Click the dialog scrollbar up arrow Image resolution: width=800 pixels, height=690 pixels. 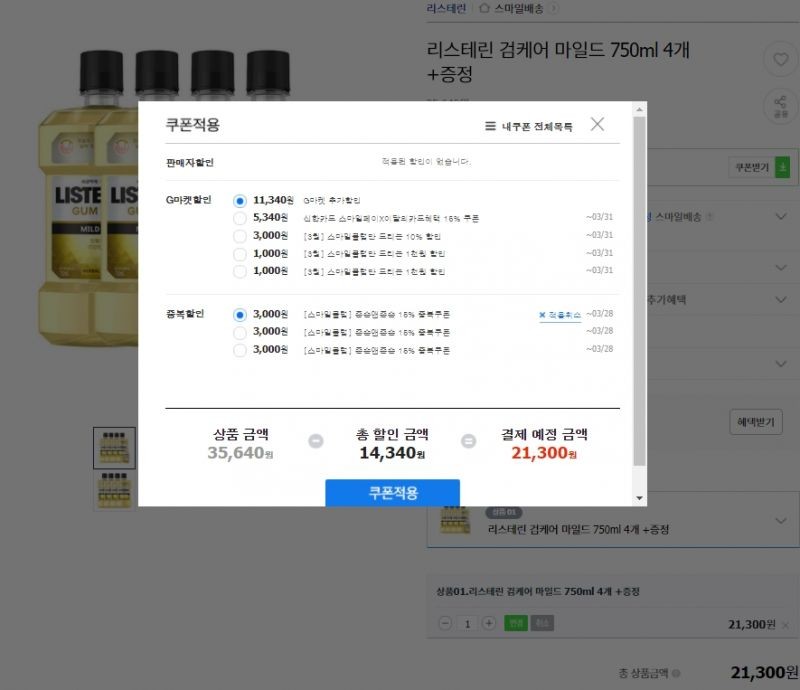[639, 109]
